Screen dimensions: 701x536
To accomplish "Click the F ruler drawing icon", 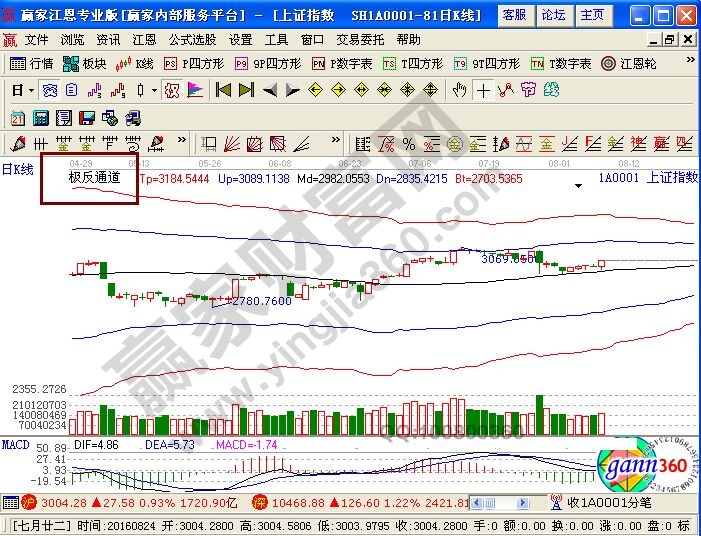I will click(x=110, y=144).
